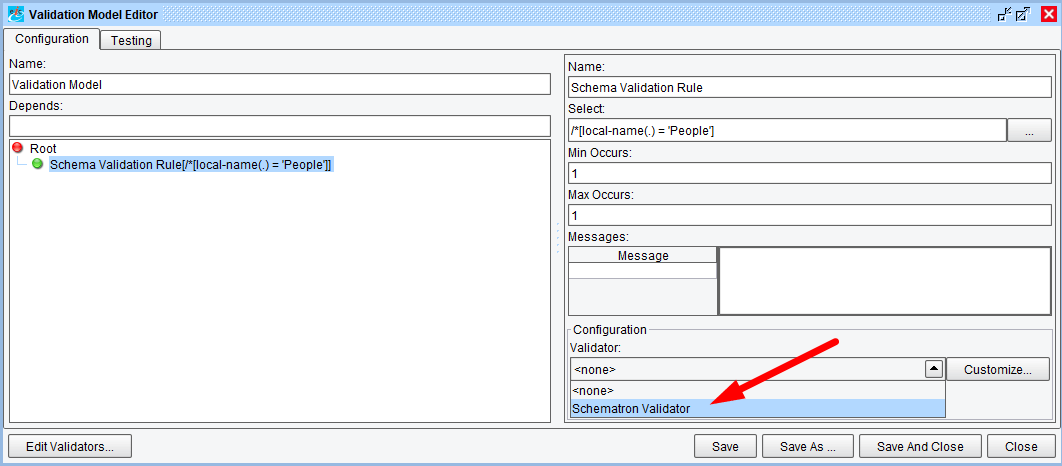Click the iconify (shrink) window icon
The height and width of the screenshot is (466, 1062).
[x=1003, y=14]
